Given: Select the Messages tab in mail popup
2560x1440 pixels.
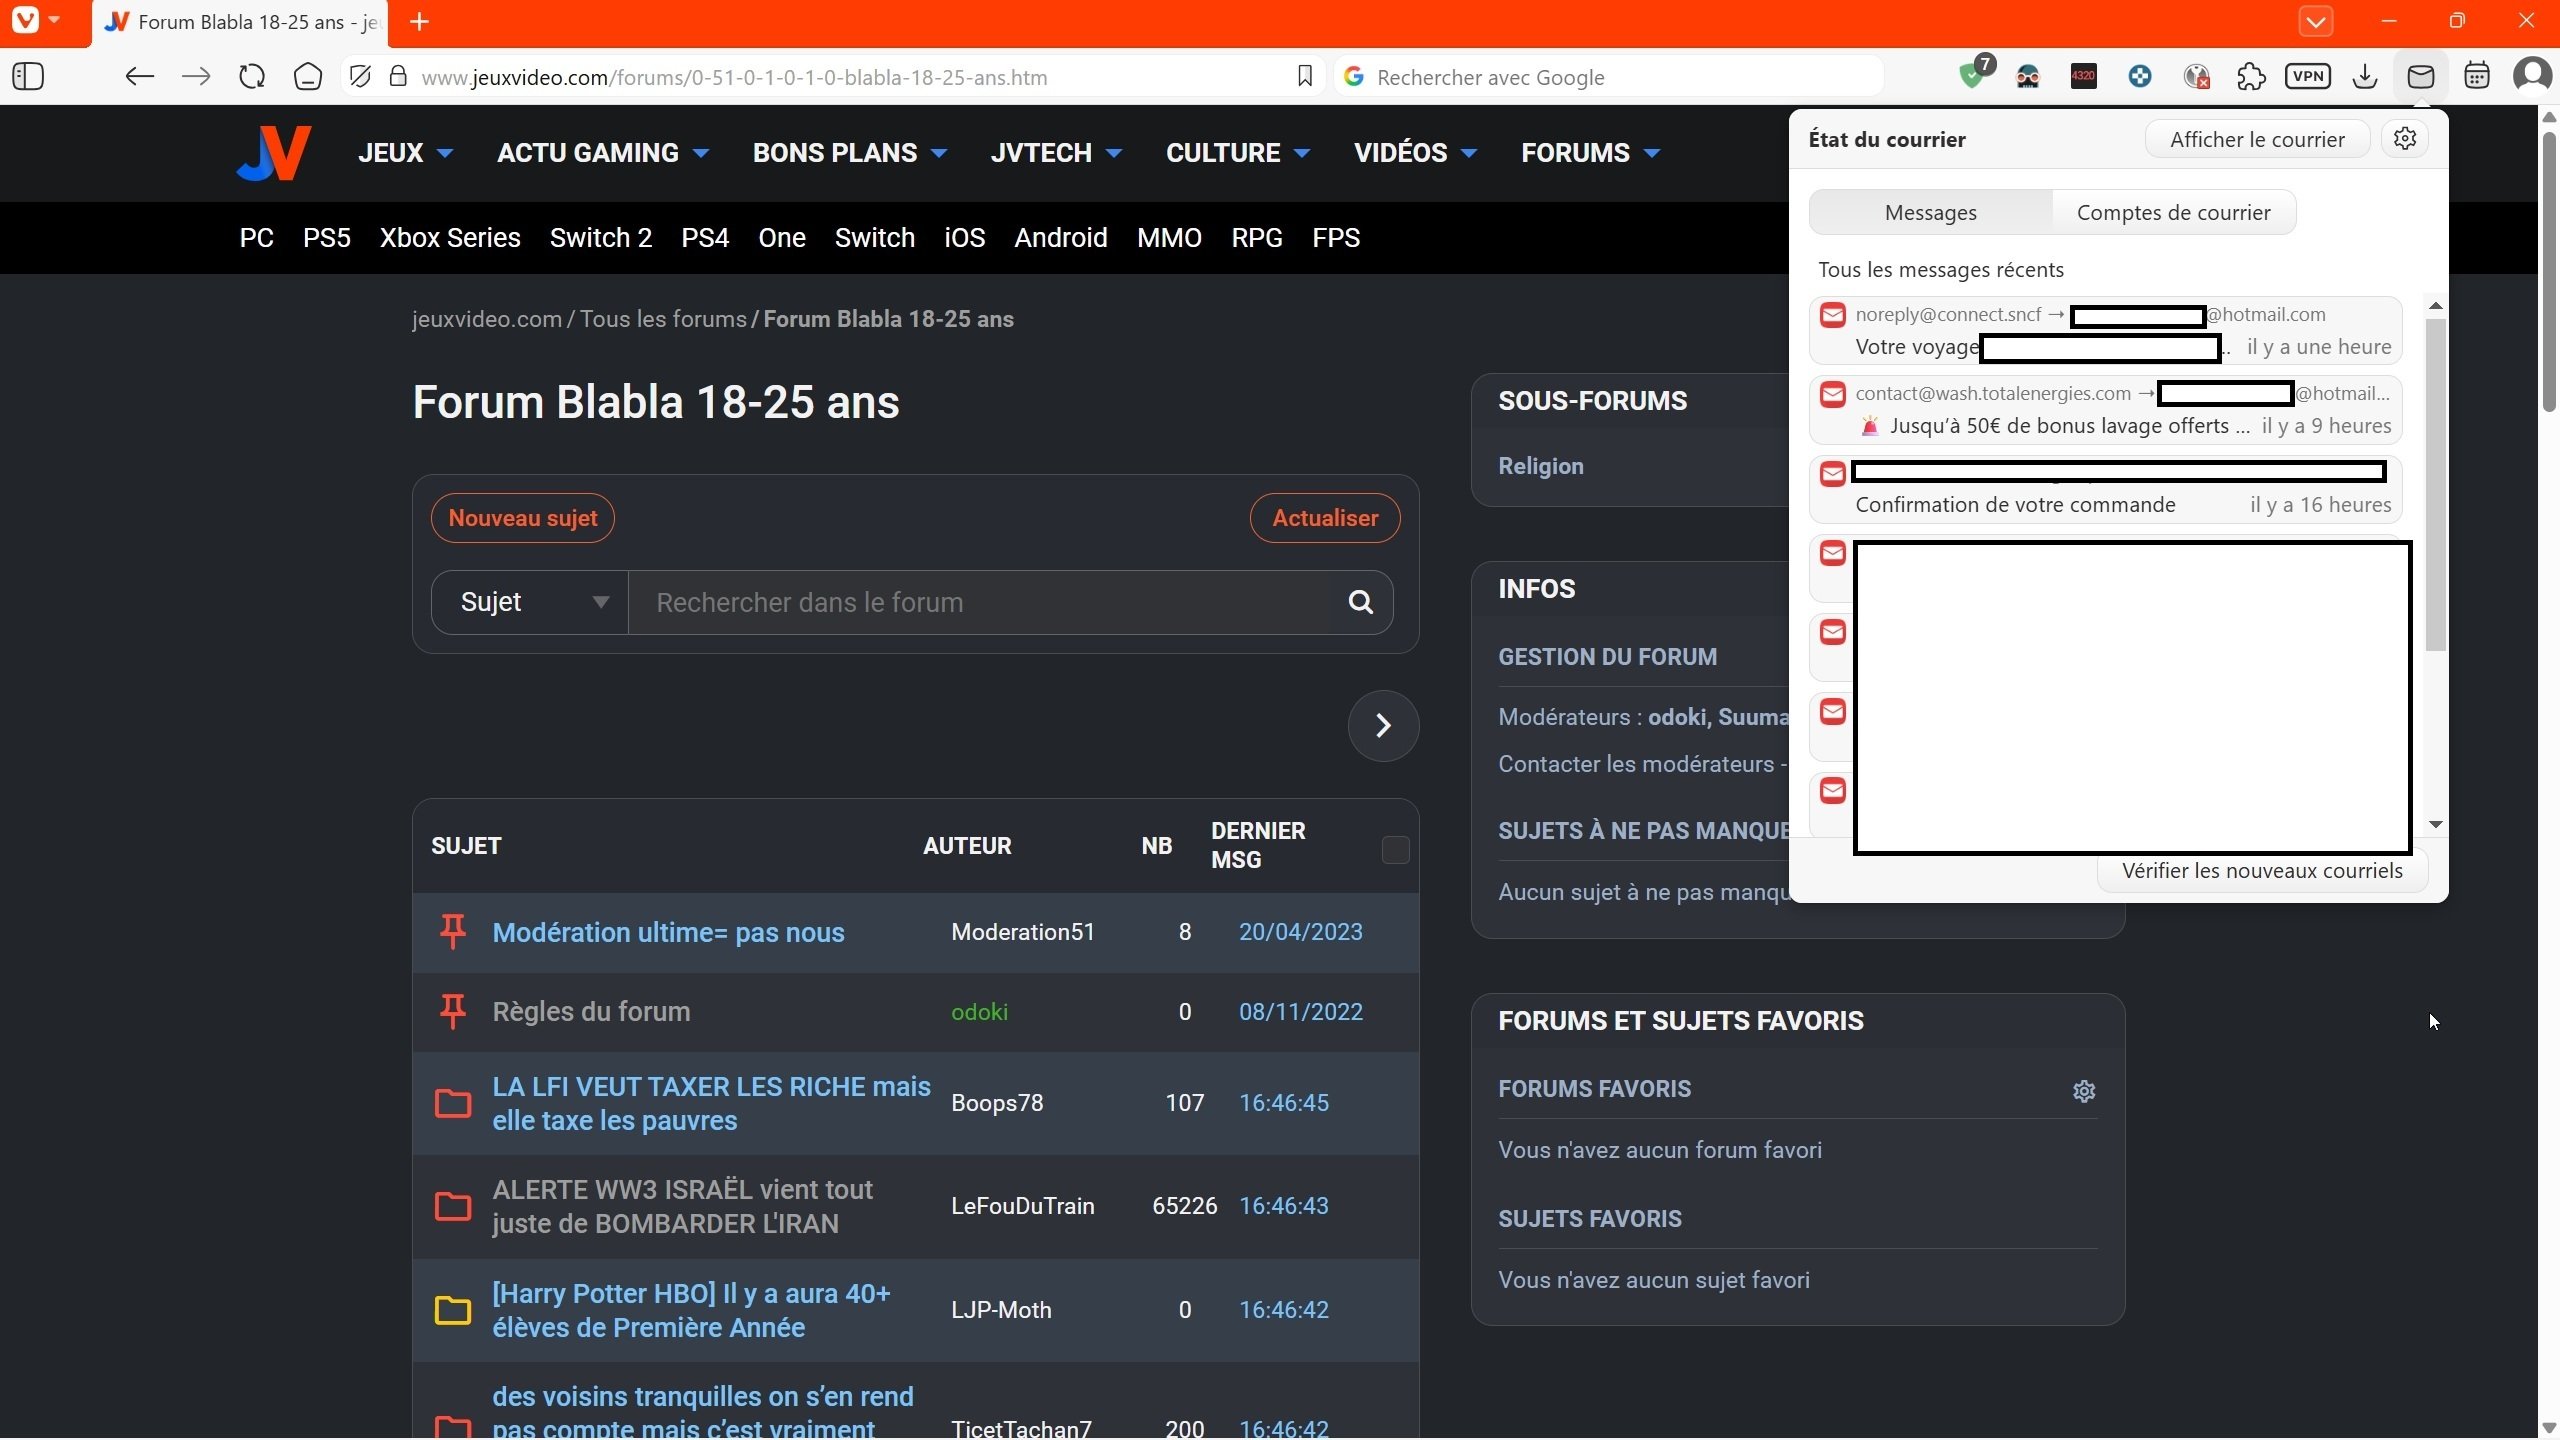Looking at the screenshot, I should coord(1930,212).
